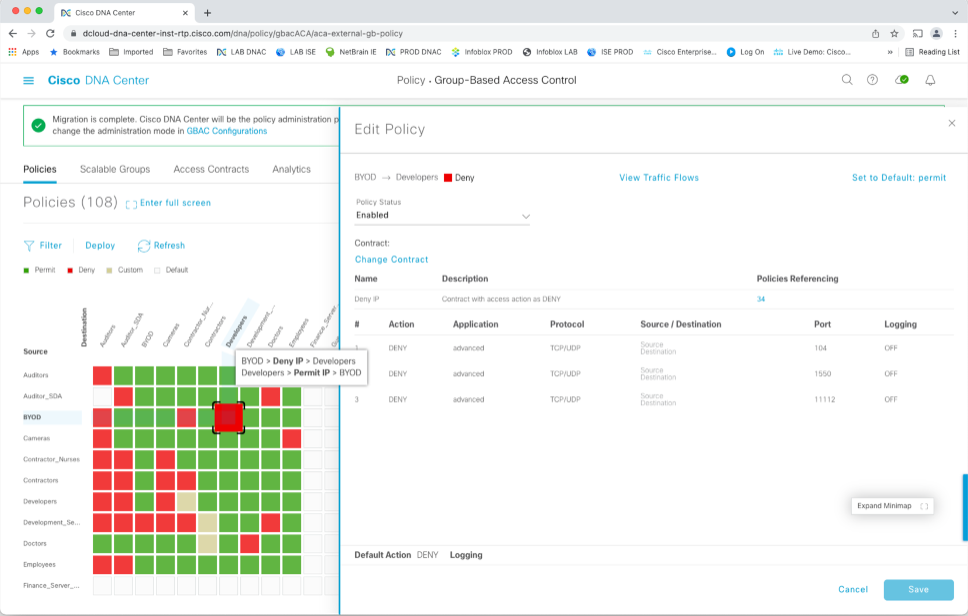Expand hidden bookmarks with the chevron
Screen dimensions: 968x616
click(890, 52)
